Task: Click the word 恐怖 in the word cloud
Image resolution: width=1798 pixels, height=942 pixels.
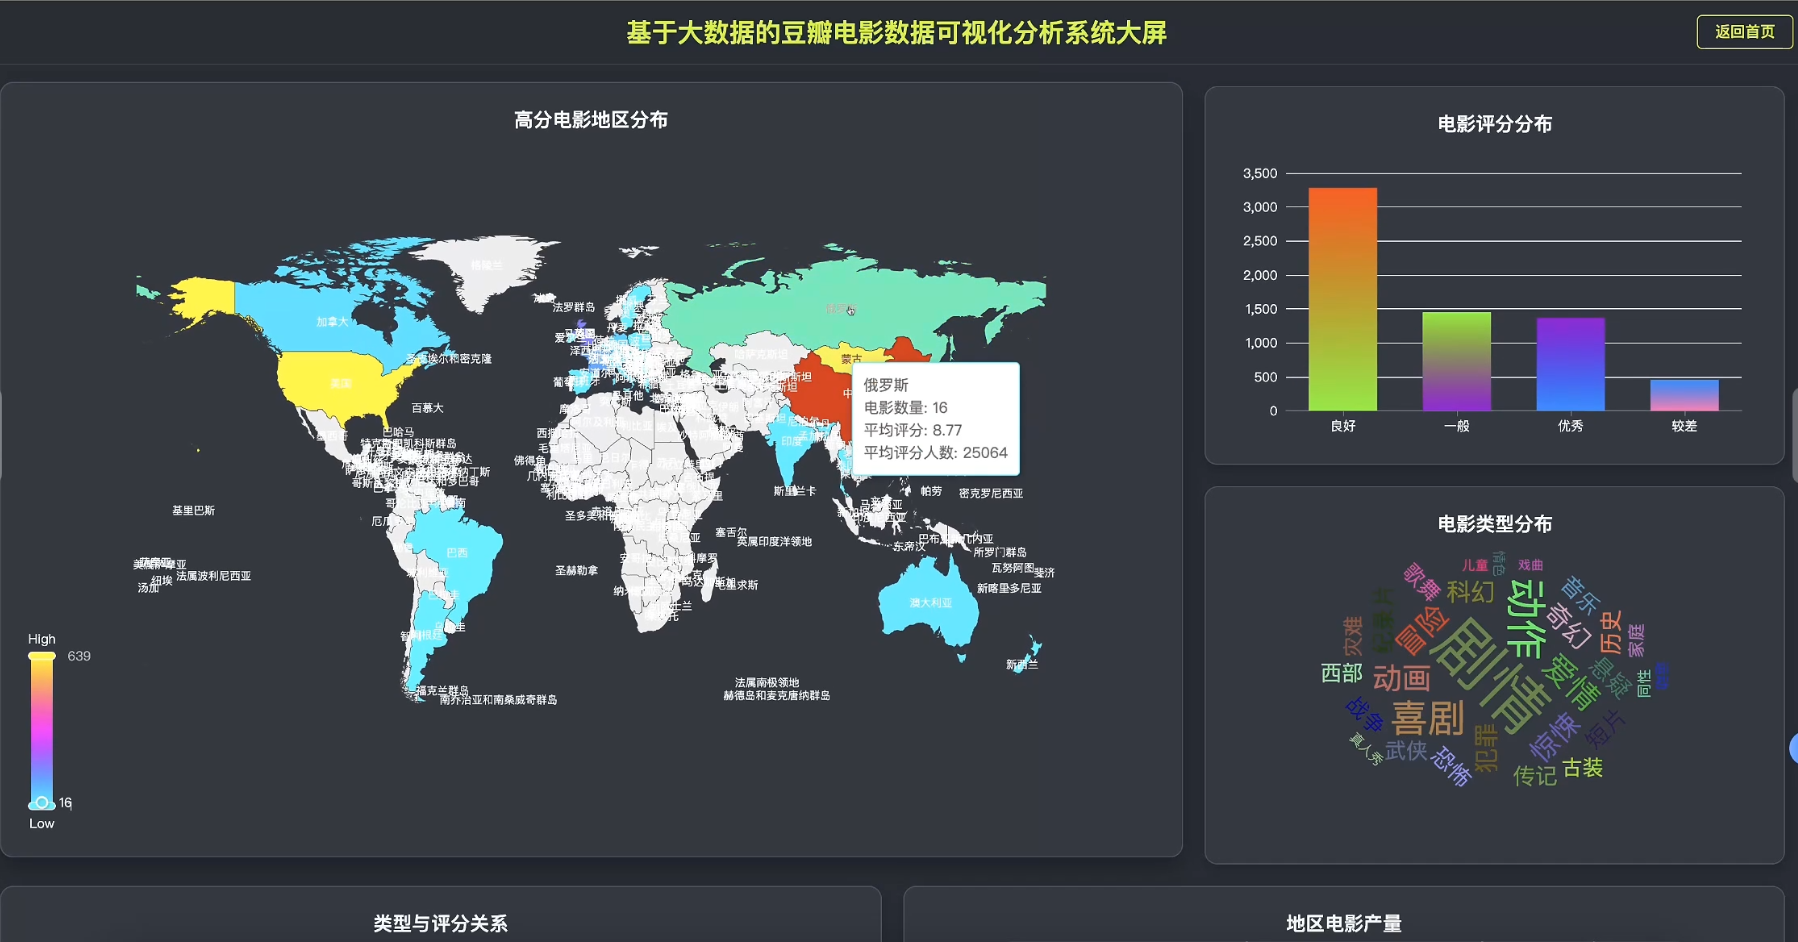Action: pyautogui.click(x=1451, y=766)
